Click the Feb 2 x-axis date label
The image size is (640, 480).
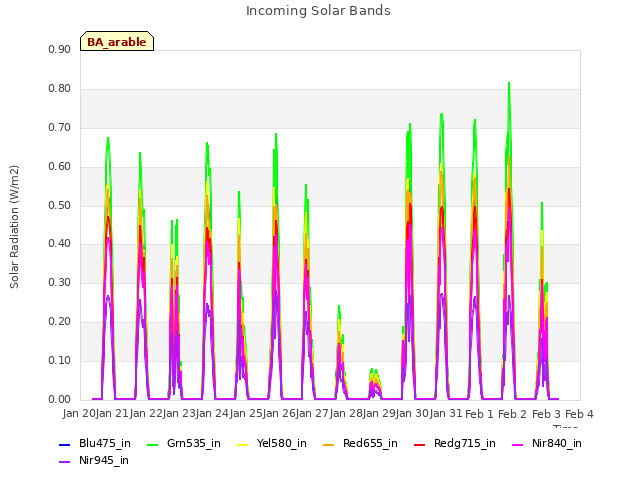pos(513,414)
